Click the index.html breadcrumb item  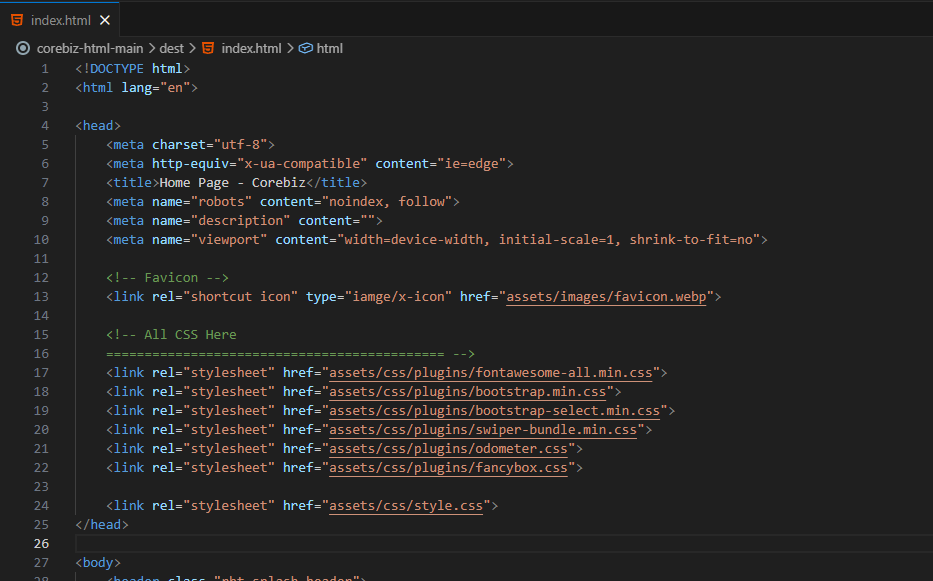[x=251, y=48]
